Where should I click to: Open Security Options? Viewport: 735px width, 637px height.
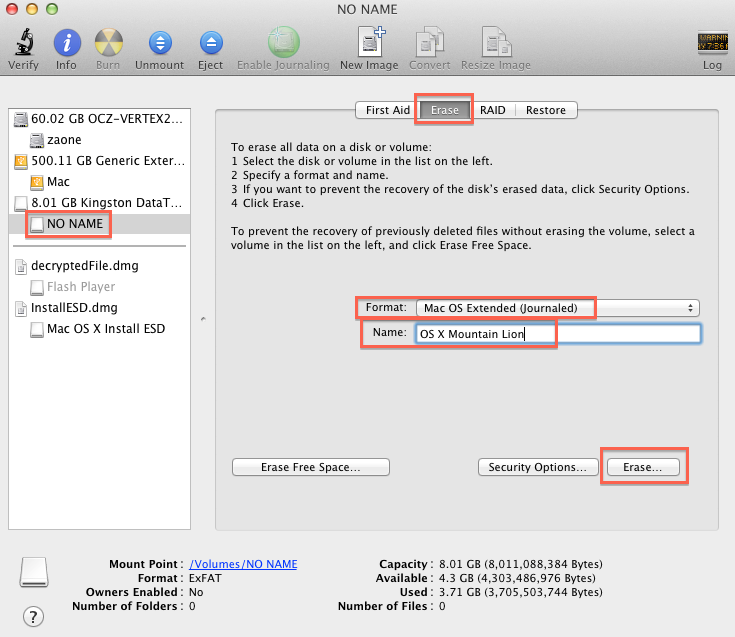[538, 467]
